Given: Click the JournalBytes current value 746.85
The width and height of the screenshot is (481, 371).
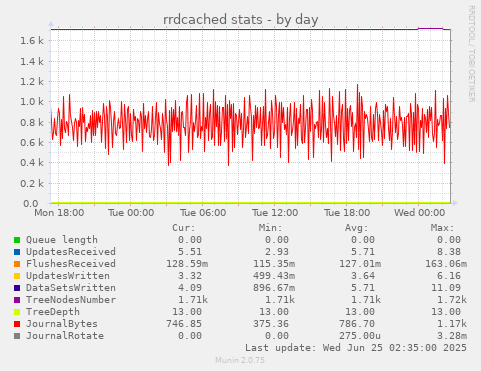Looking at the screenshot, I should [184, 324].
